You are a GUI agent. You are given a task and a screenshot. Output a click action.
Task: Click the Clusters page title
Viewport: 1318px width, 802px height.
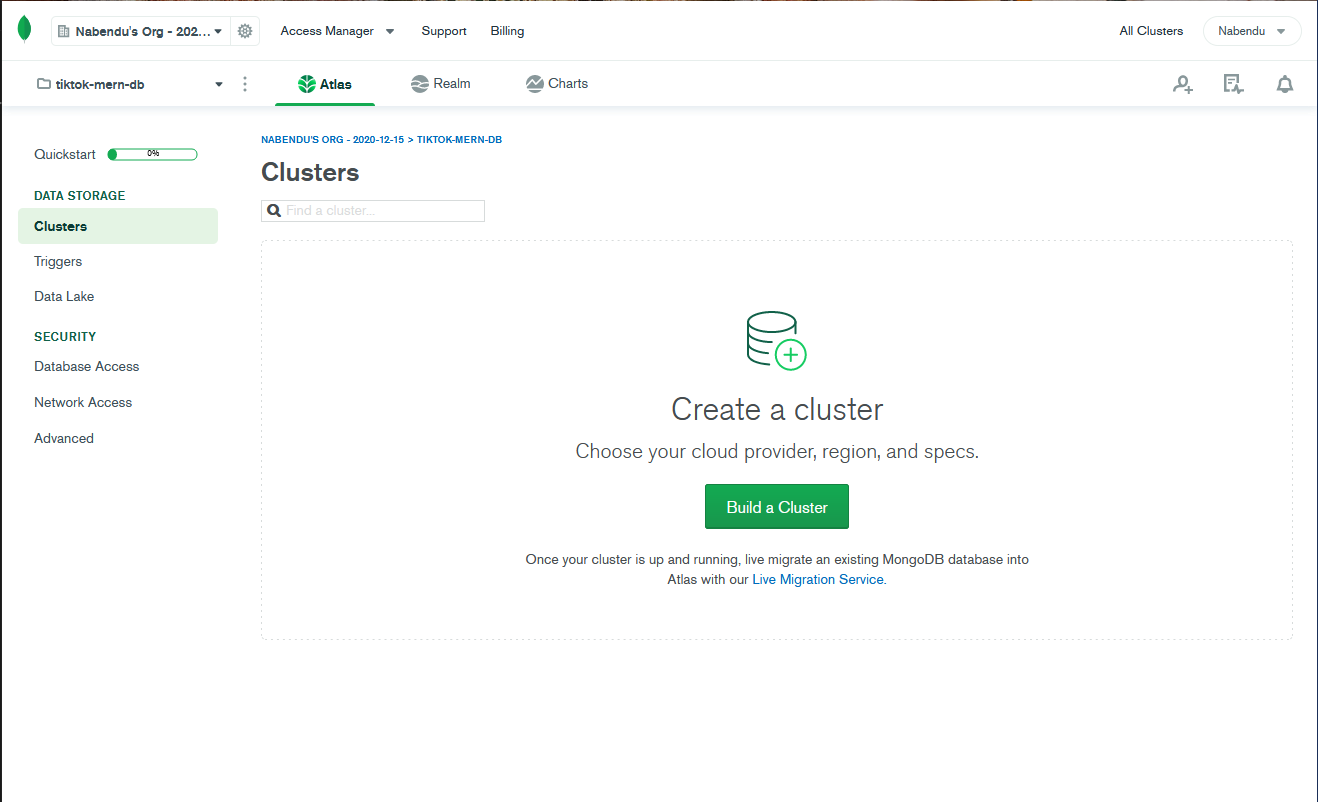click(310, 172)
